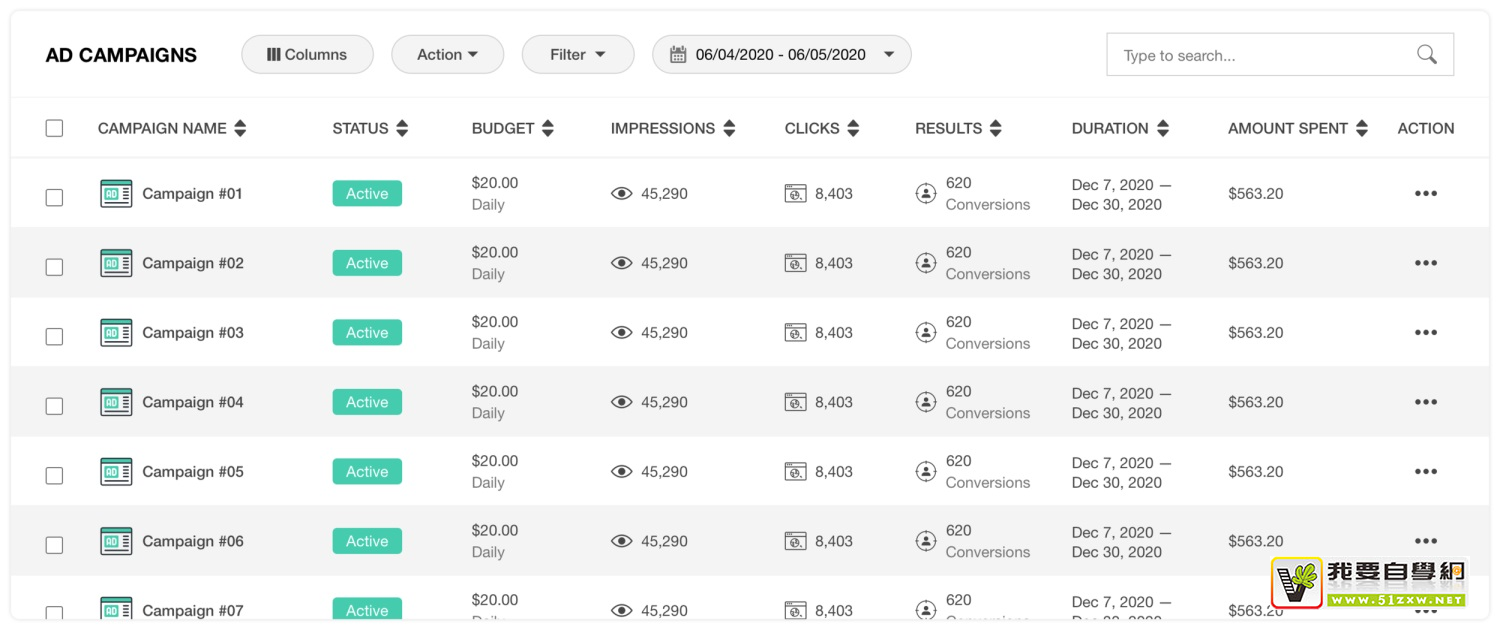The image size is (1500, 630).
Task: Open the Campaign #06 name link
Action: coord(193,541)
